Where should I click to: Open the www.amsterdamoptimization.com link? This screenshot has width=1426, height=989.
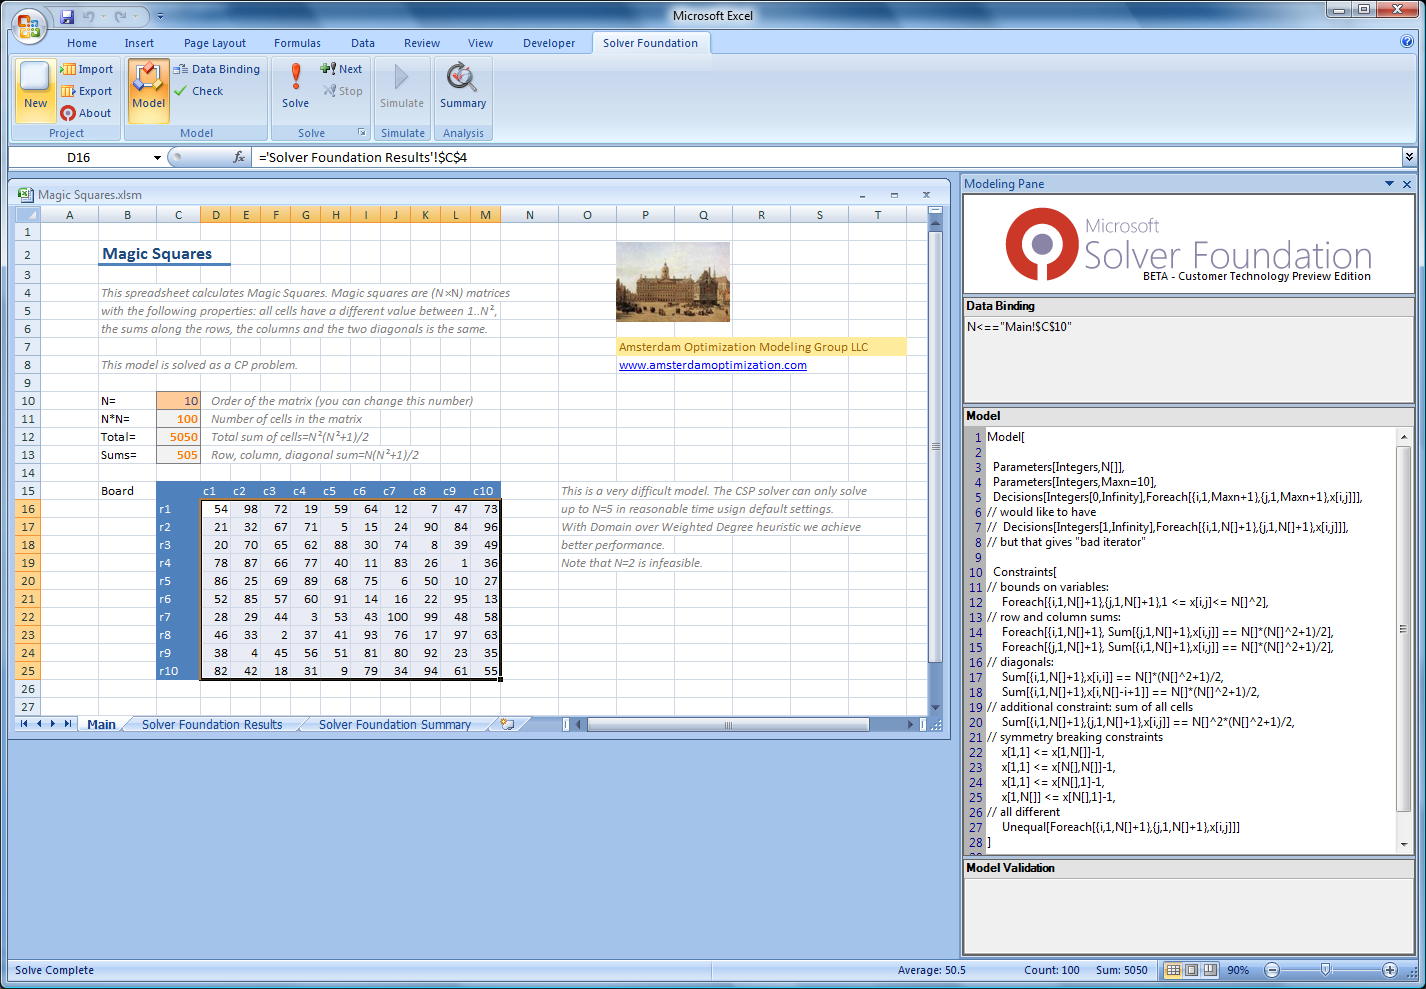712,365
